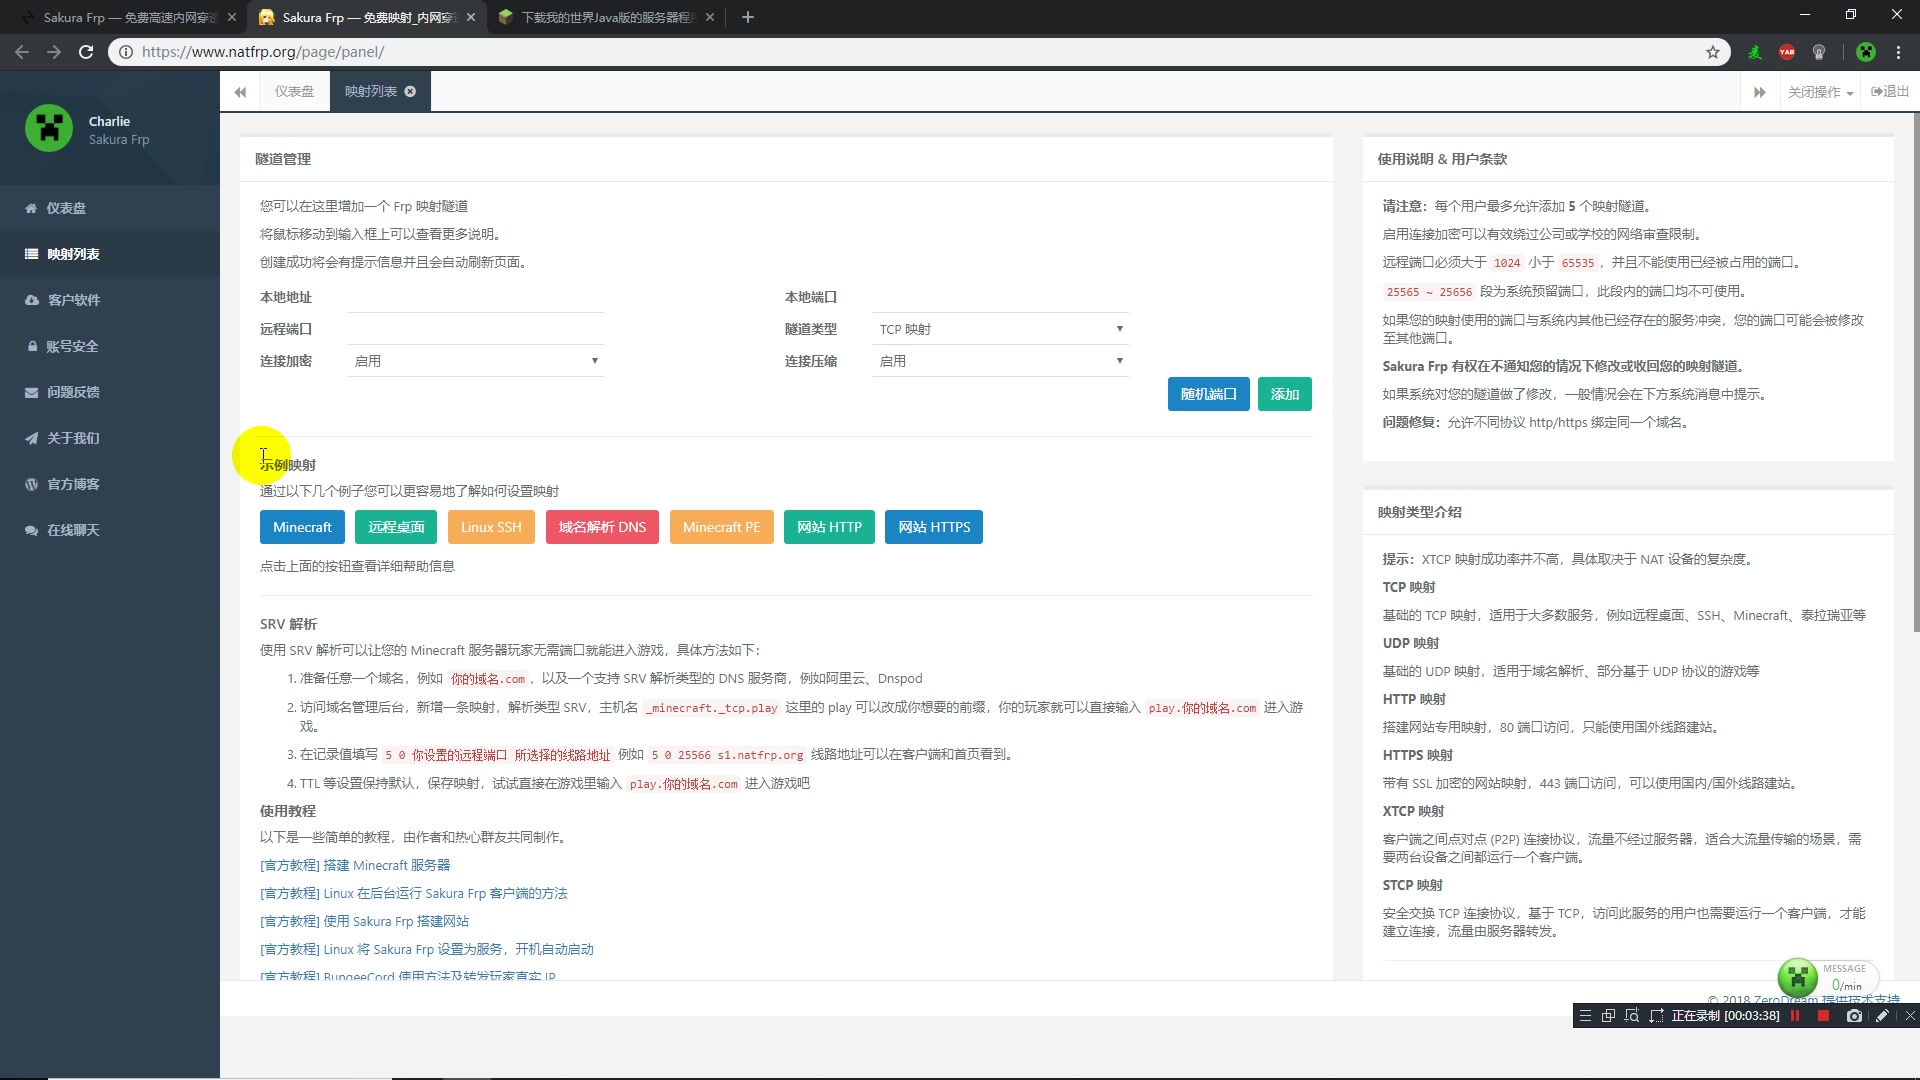Open the browser profile creeper avatar

pyautogui.click(x=1866, y=52)
